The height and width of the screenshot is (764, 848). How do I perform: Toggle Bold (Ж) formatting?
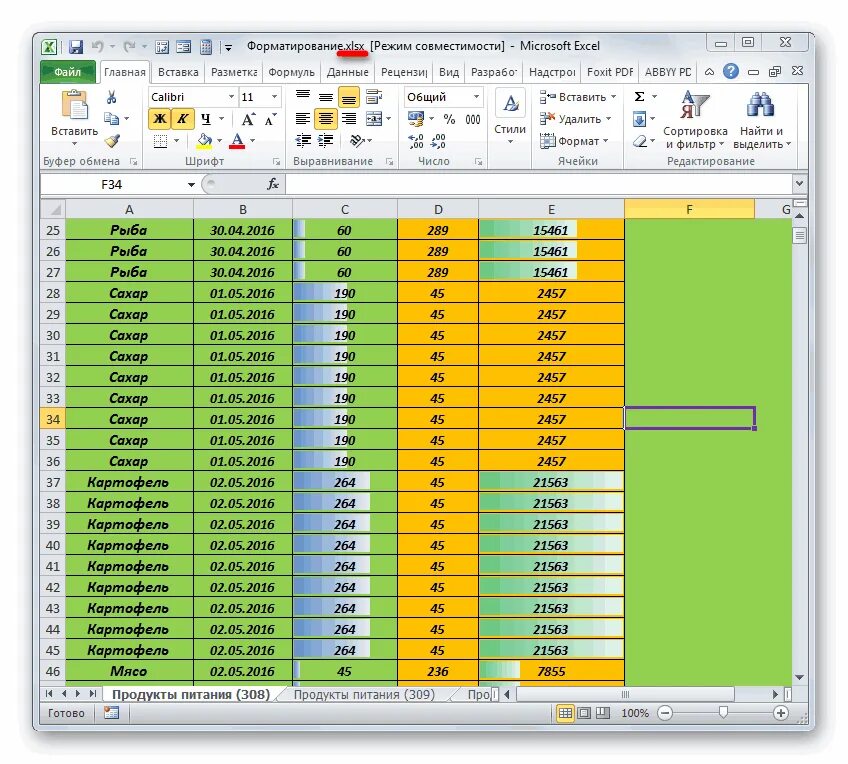[x=160, y=118]
